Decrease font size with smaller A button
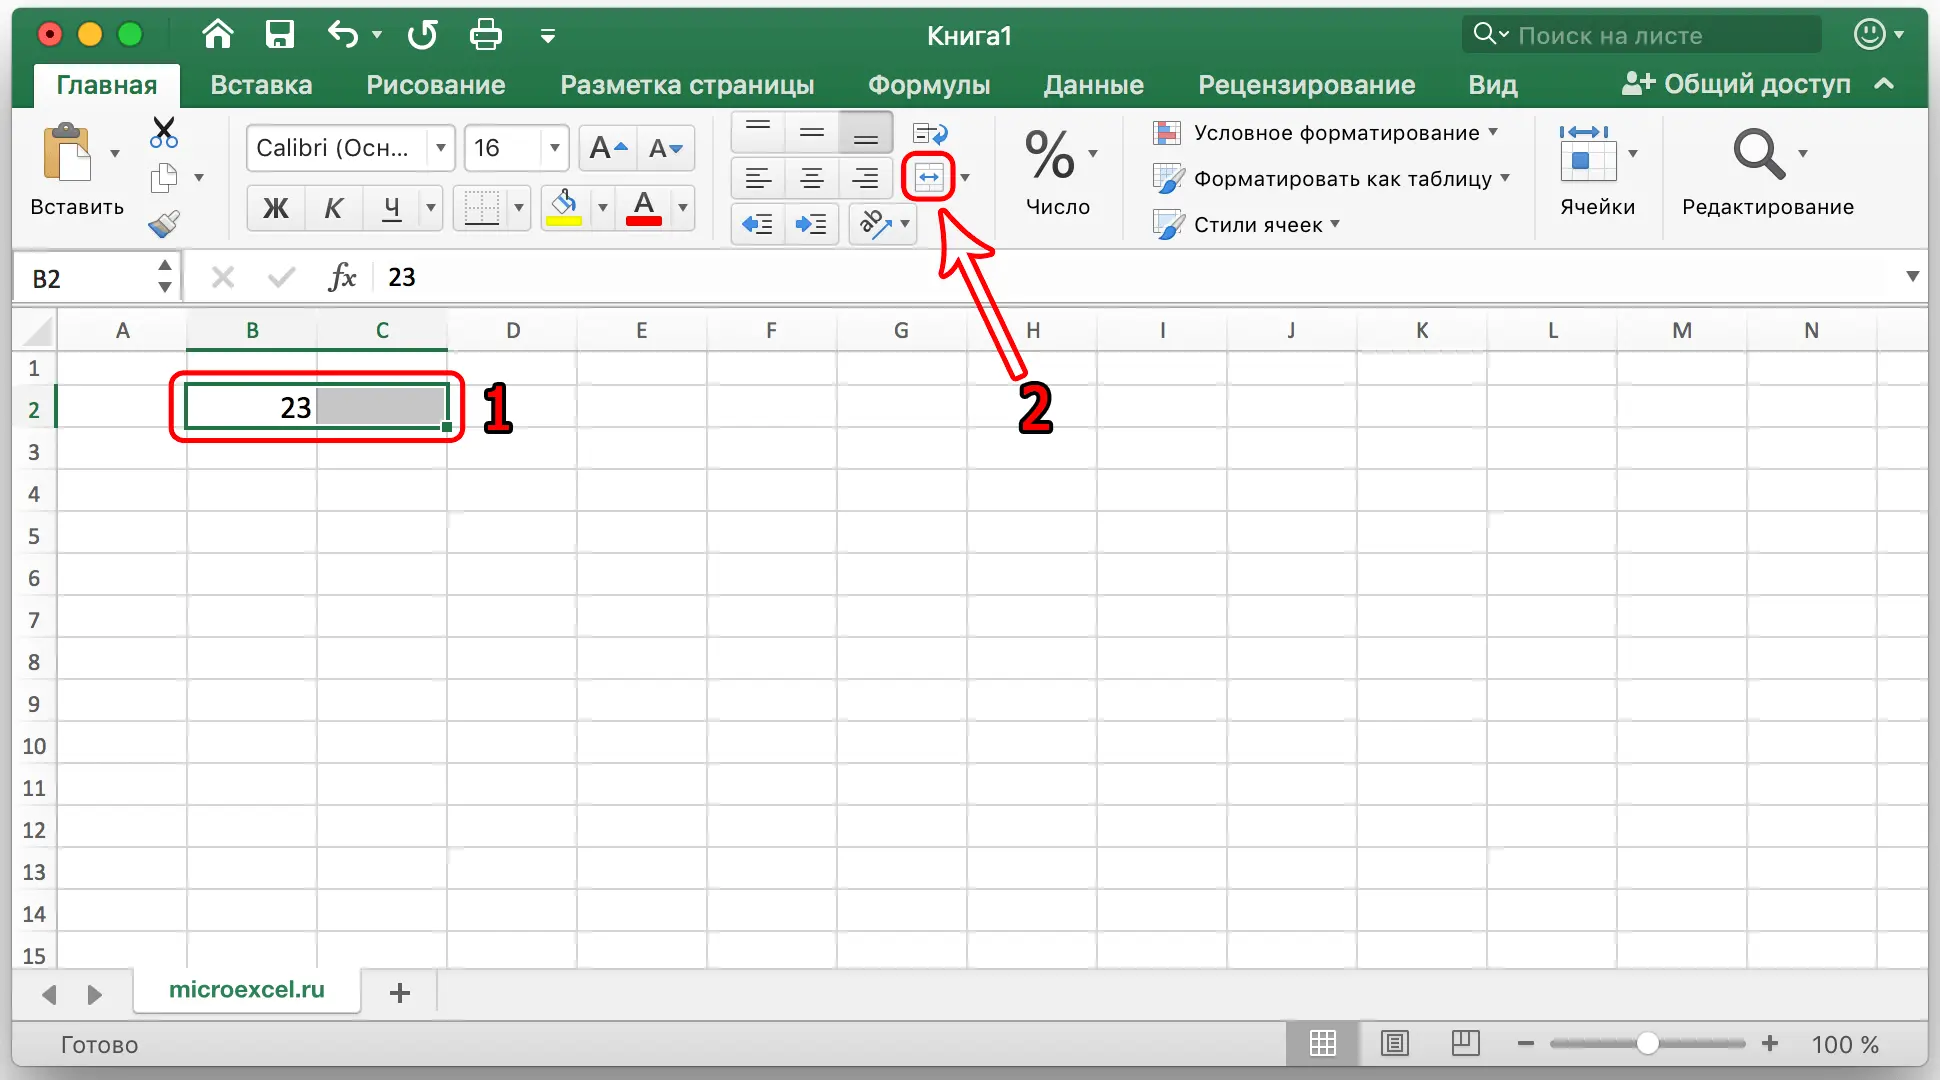The width and height of the screenshot is (1940, 1080). click(x=665, y=149)
